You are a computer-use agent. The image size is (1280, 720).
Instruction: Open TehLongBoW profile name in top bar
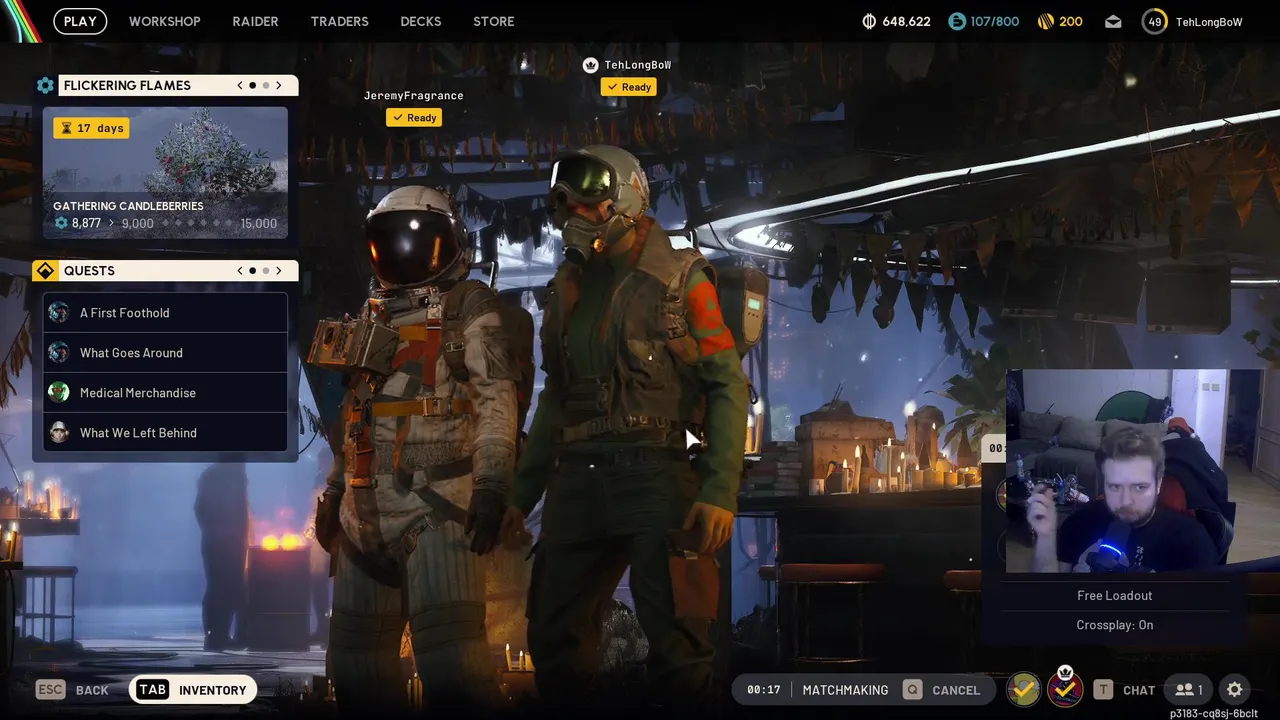pos(1208,22)
